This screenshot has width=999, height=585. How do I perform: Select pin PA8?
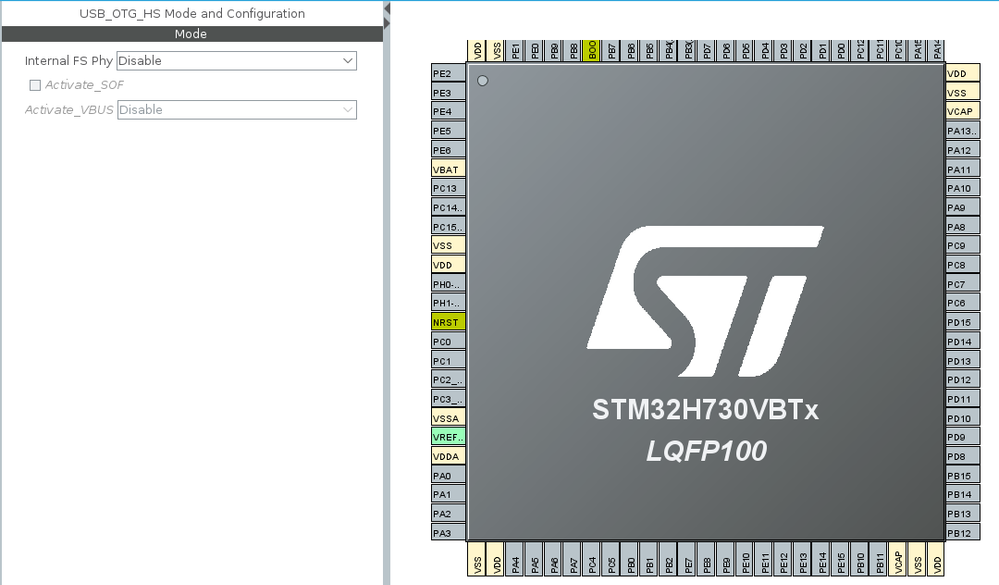click(x=963, y=226)
